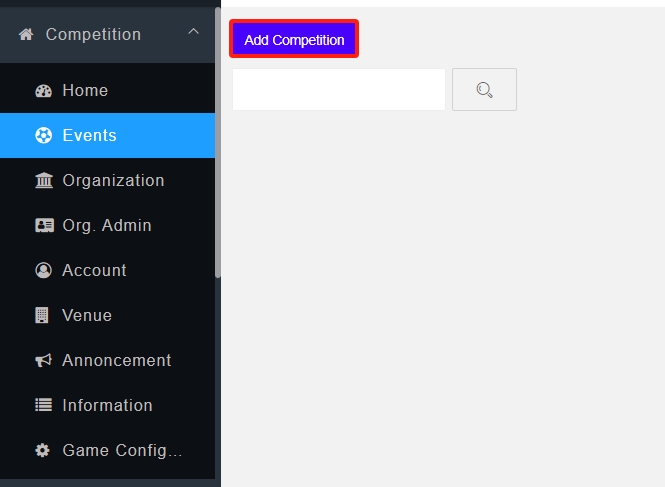The width and height of the screenshot is (665, 487).
Task: Click the building icon beside Venue
Action: (43, 316)
